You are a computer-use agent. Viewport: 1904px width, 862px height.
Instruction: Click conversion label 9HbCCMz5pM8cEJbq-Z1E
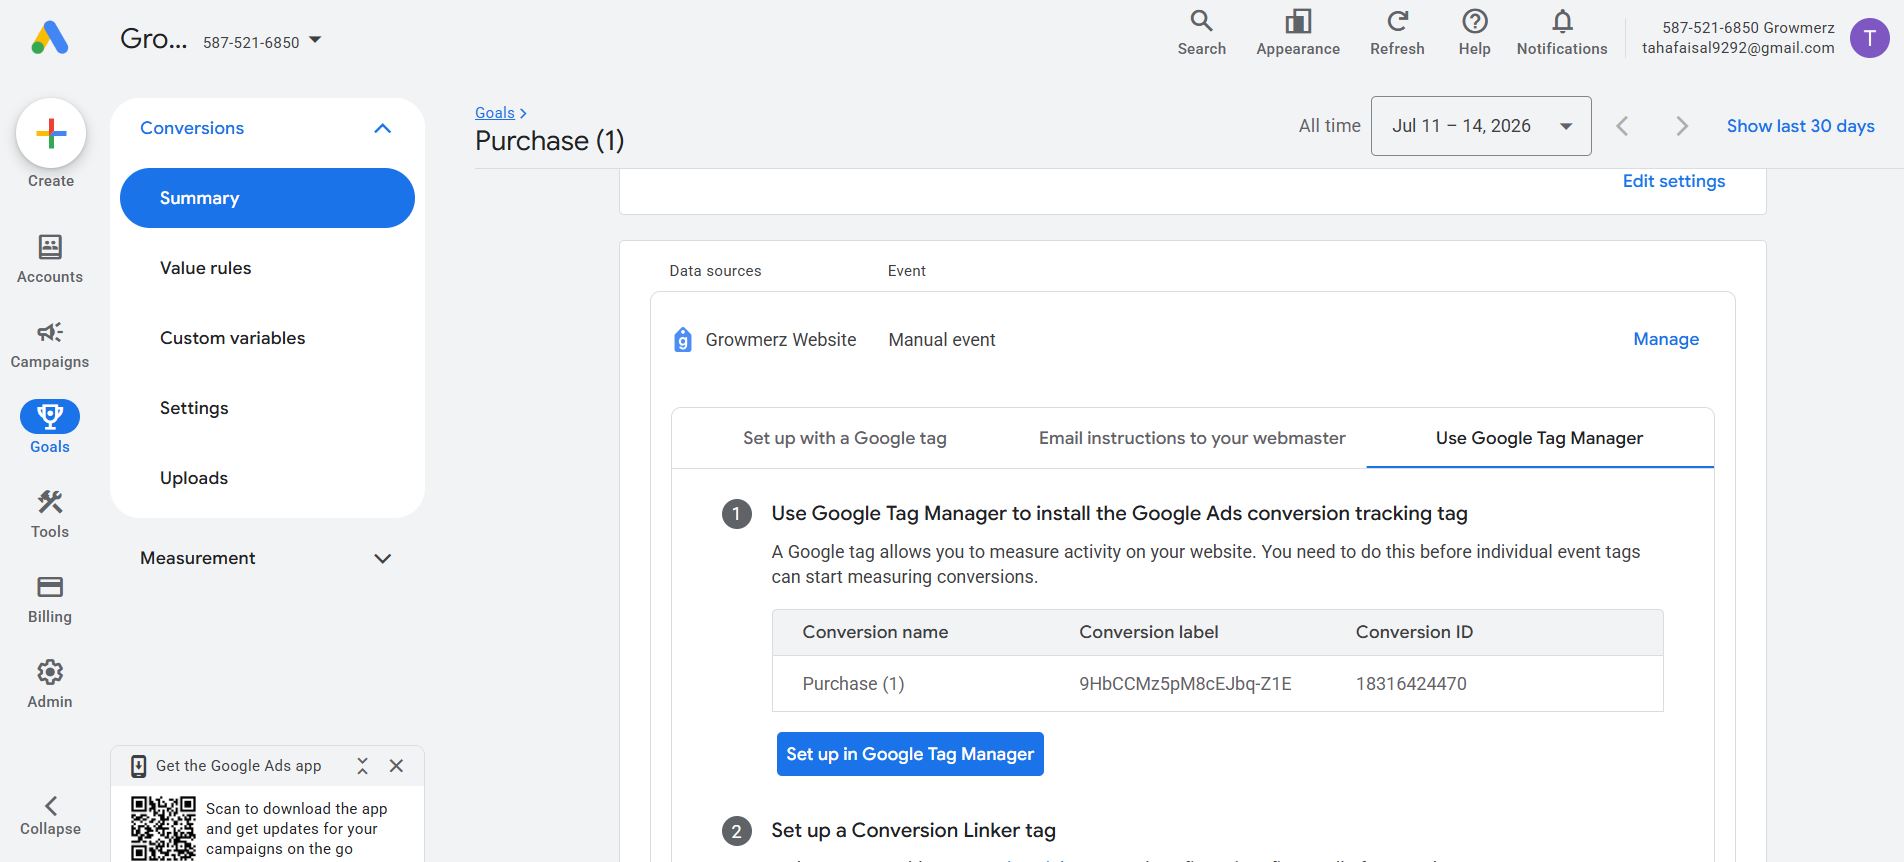click(1185, 684)
